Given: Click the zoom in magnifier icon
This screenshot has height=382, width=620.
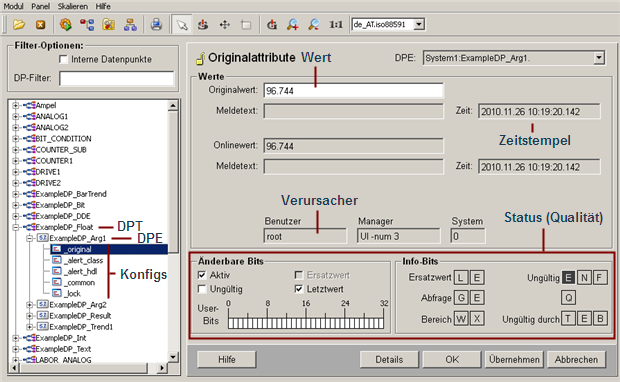Looking at the screenshot, I should coord(293,25).
